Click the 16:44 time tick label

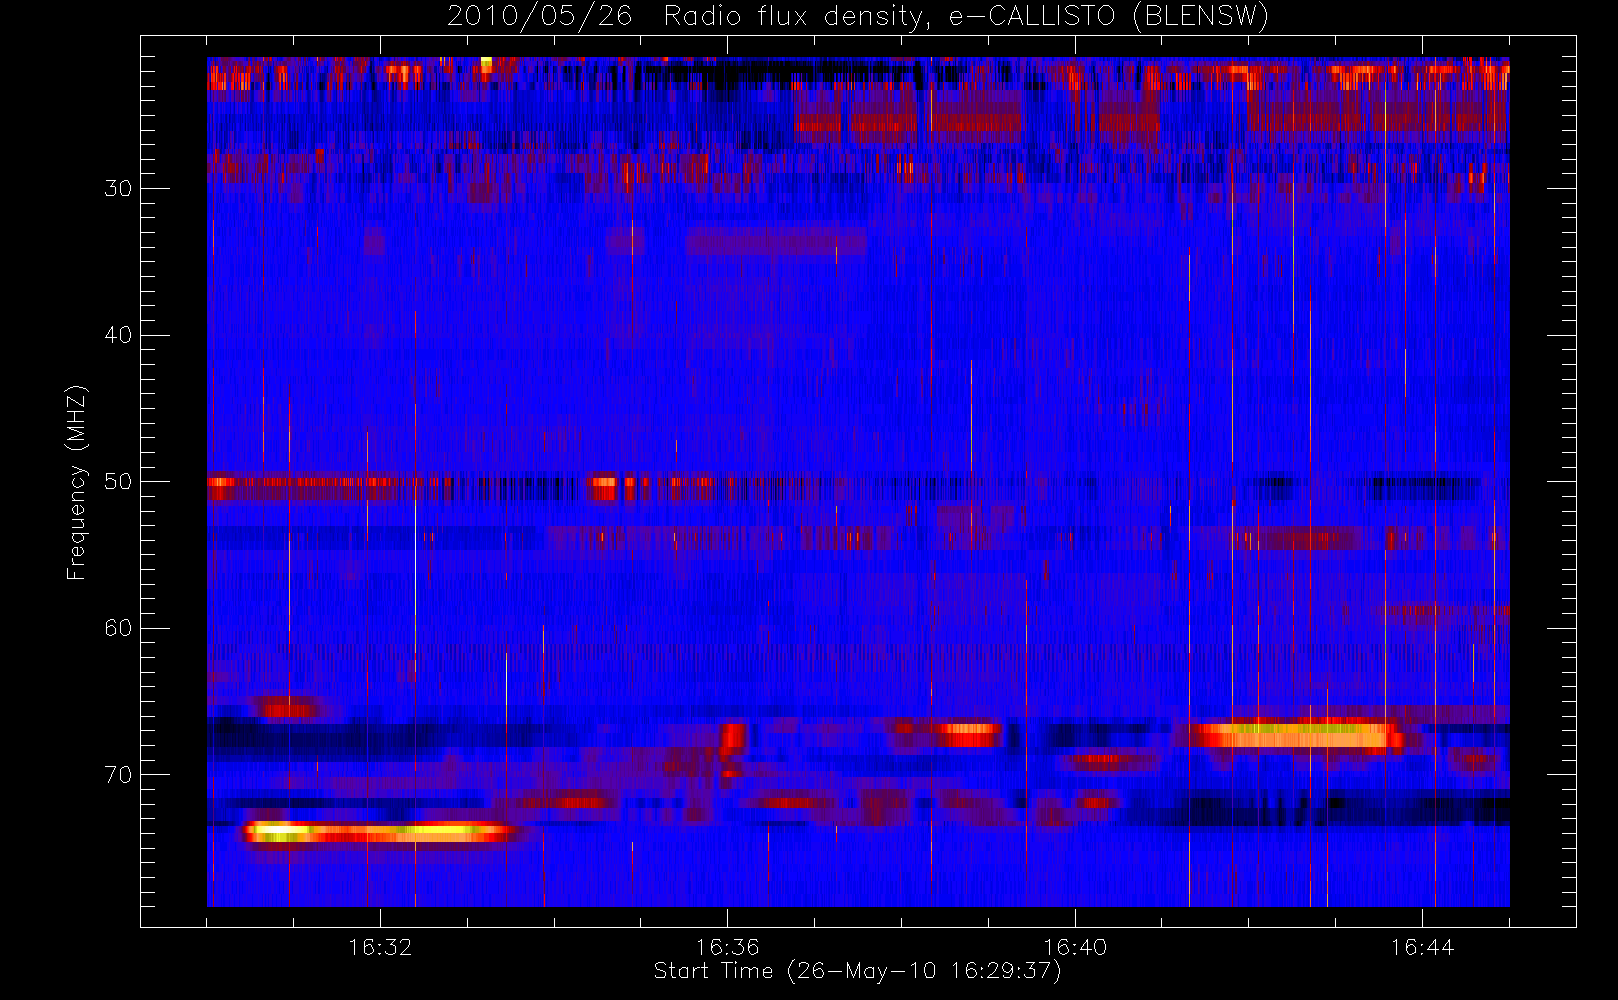[x=1422, y=947]
